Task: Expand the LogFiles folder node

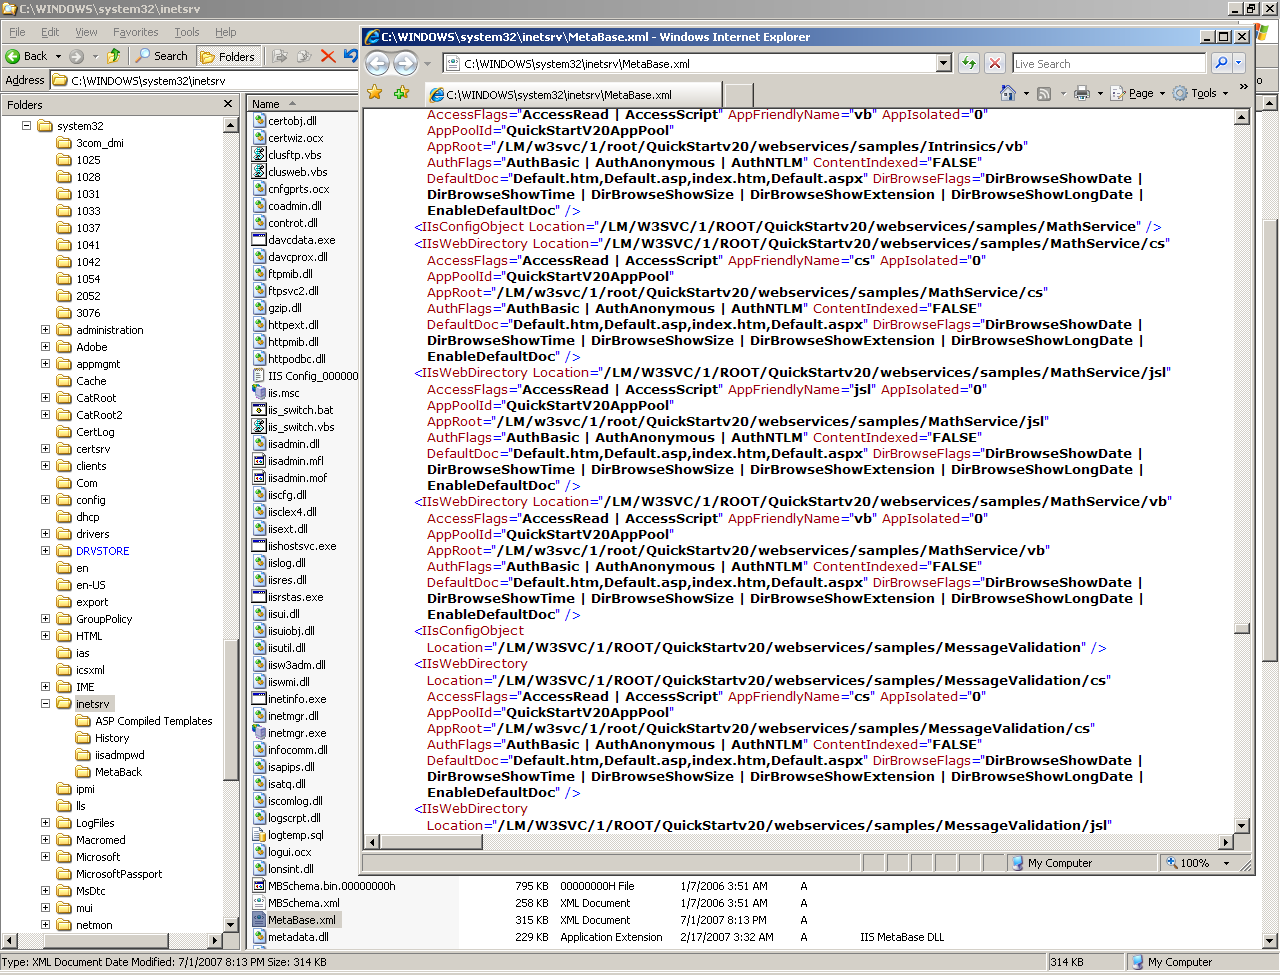Action: pyautogui.click(x=45, y=823)
